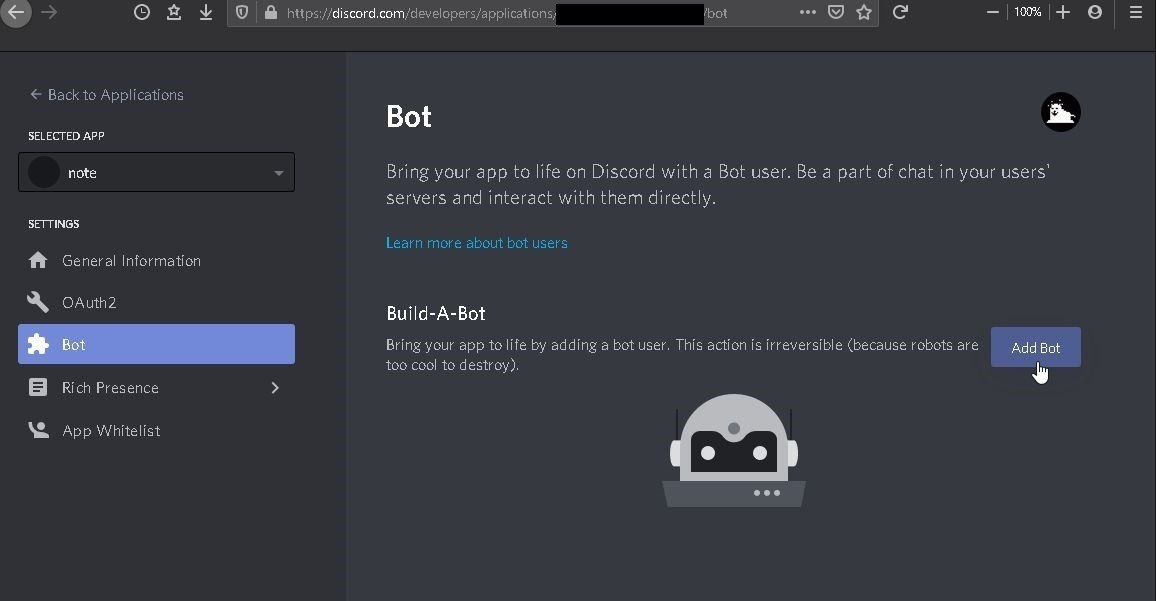
Task: Expand the Rich Presence submenu chevron
Action: [x=275, y=388]
